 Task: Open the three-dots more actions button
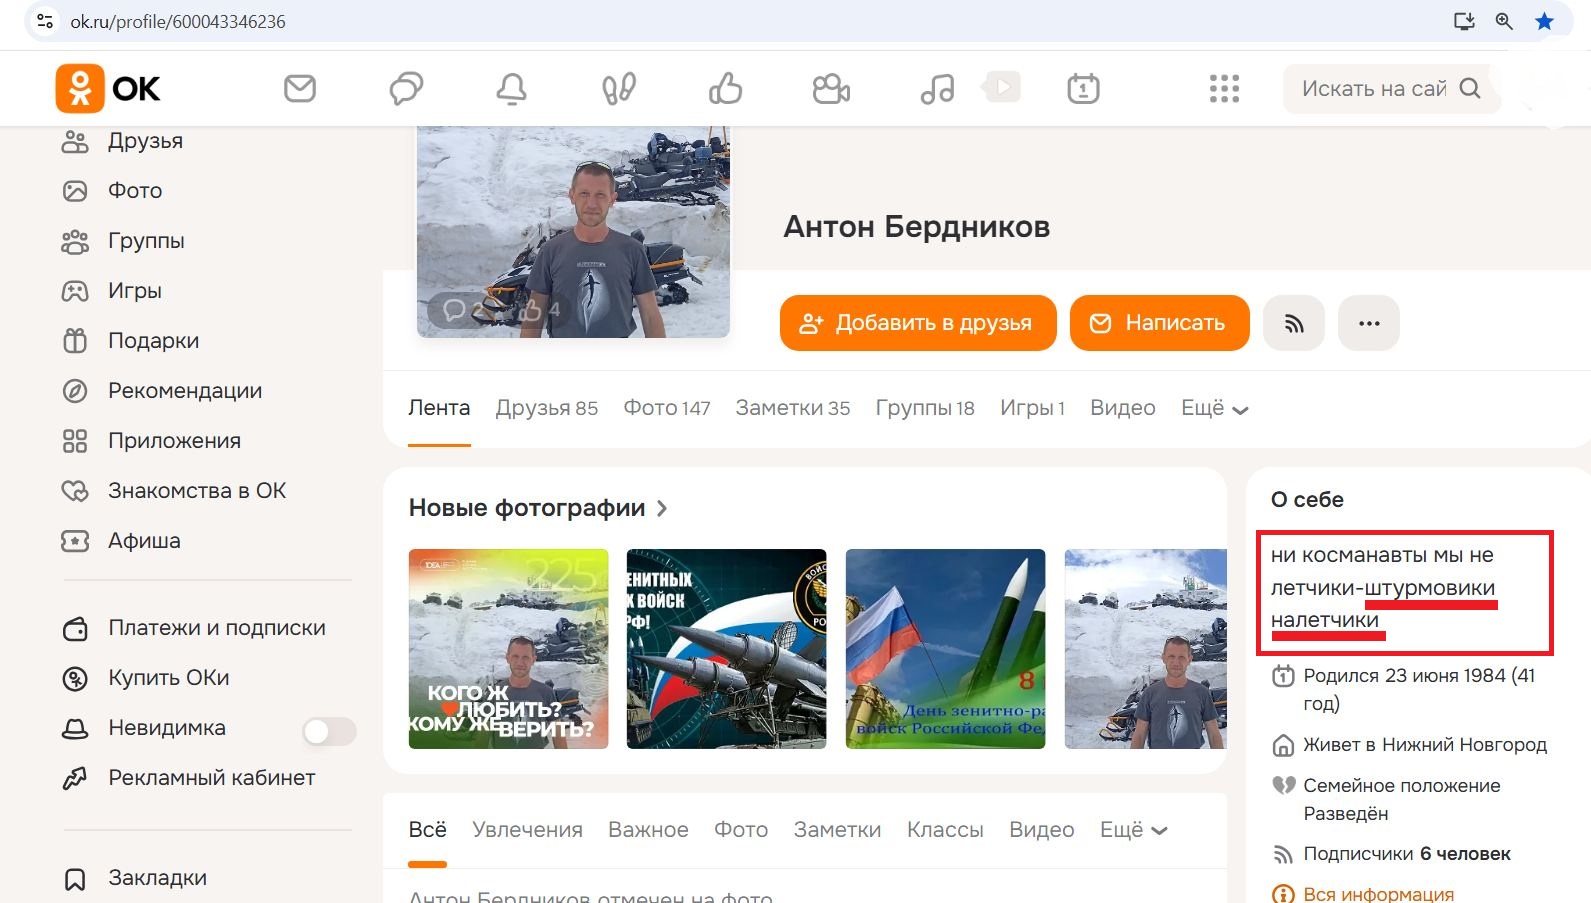(1369, 323)
